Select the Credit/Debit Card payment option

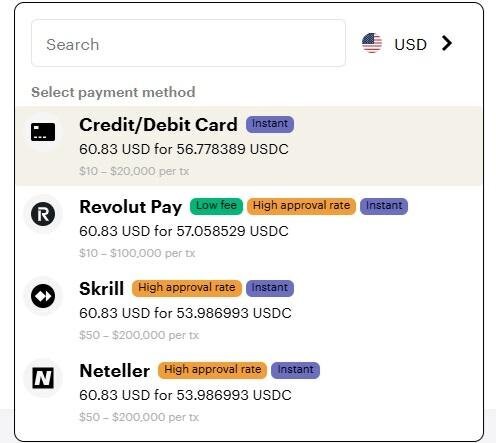pos(248,146)
